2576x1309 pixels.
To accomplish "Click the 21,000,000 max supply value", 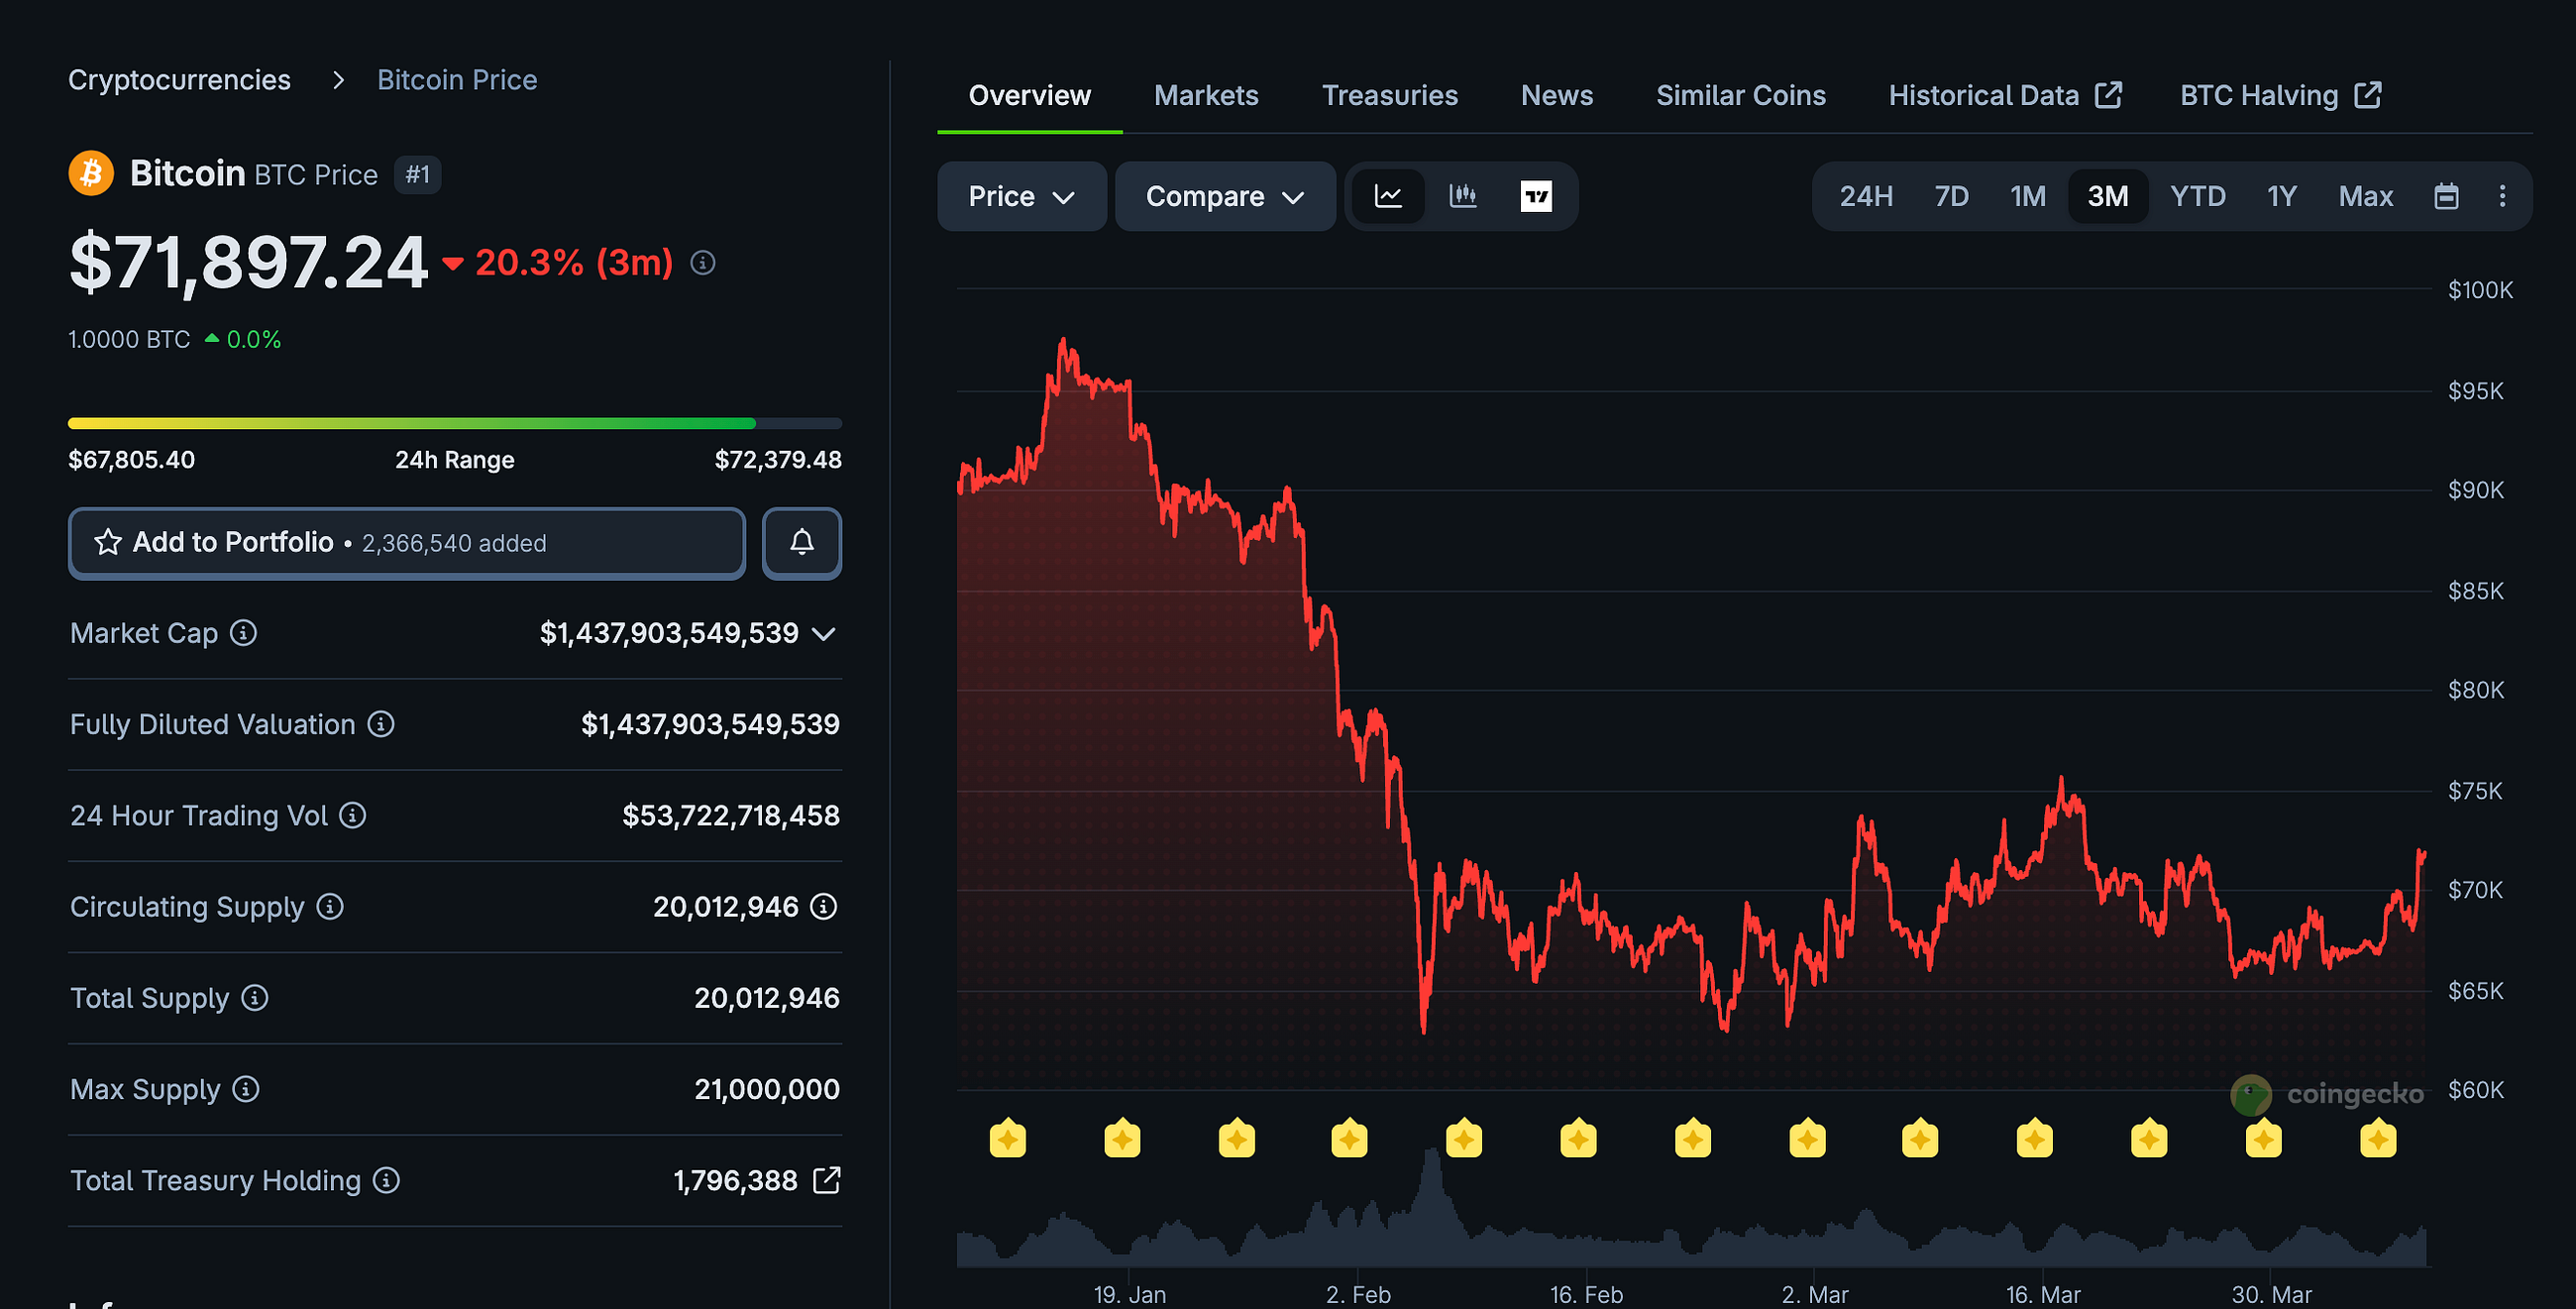I will click(x=767, y=1089).
